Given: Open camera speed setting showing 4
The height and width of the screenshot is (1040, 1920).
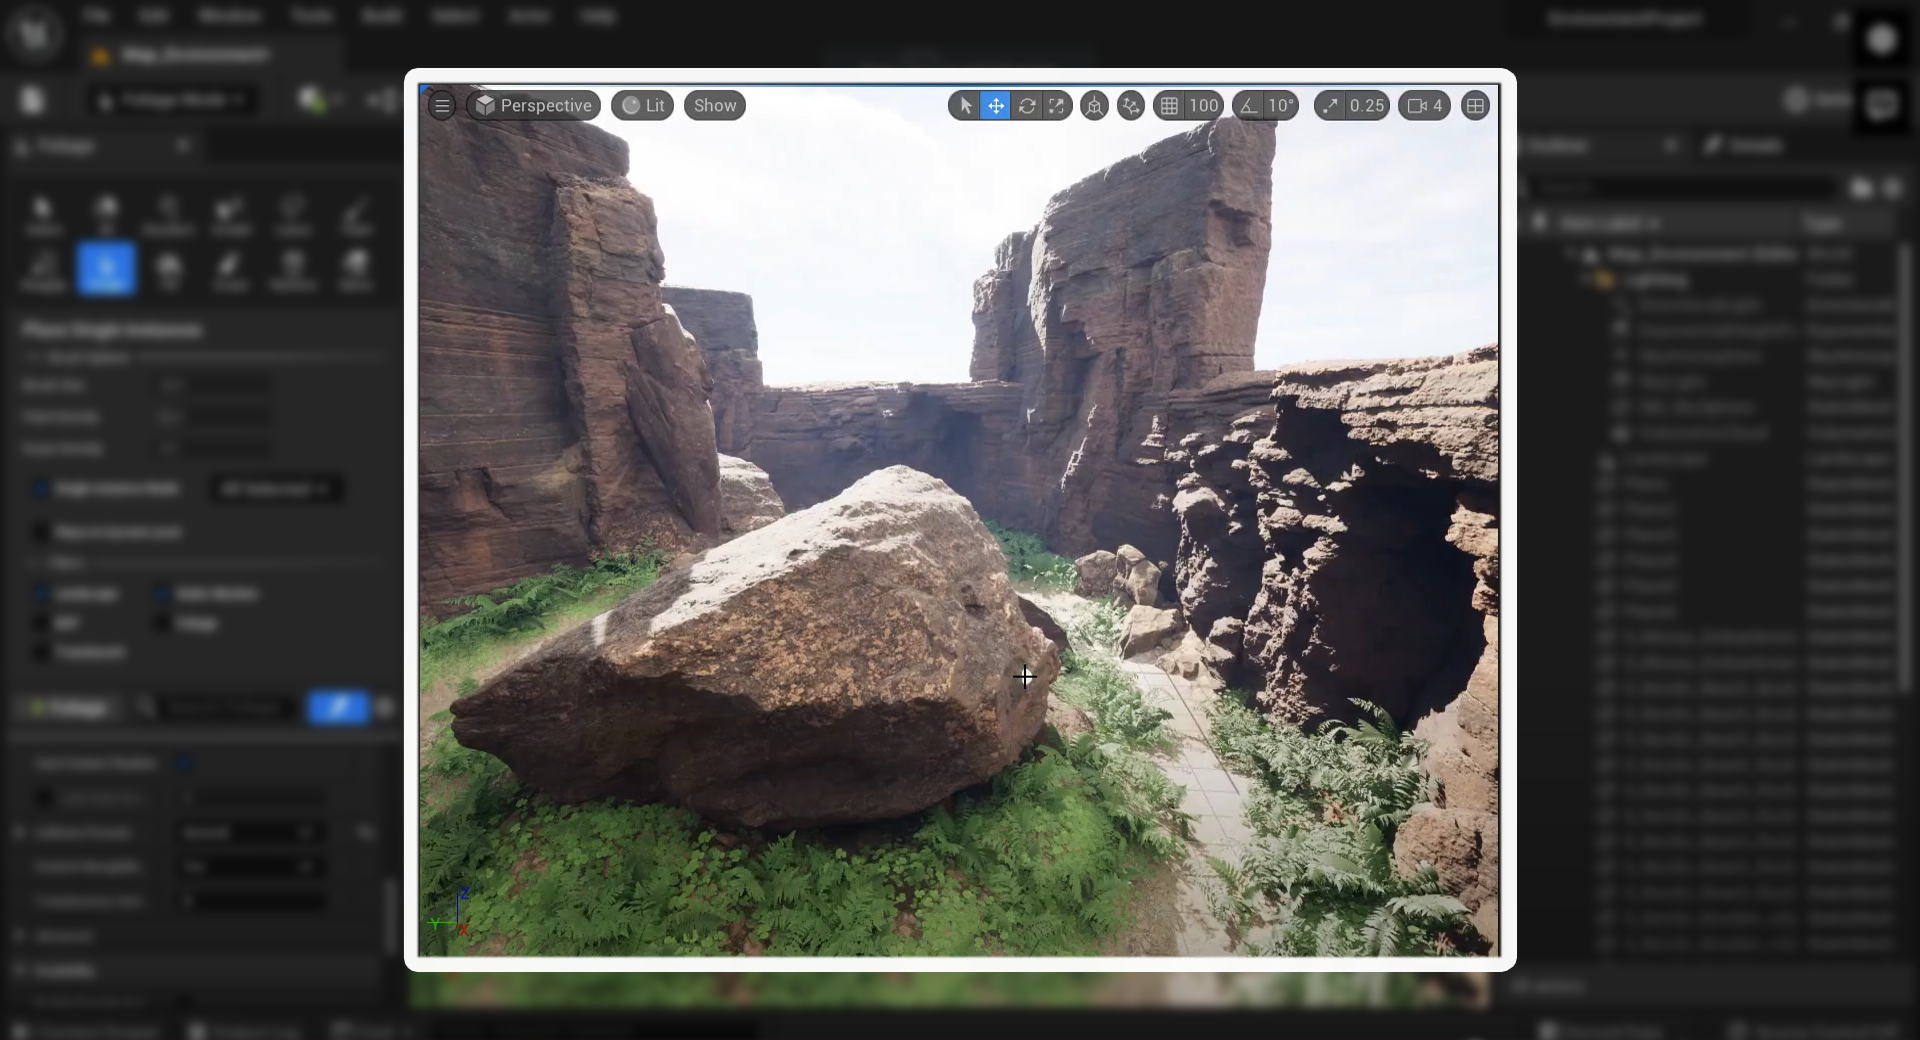Looking at the screenshot, I should [1425, 106].
